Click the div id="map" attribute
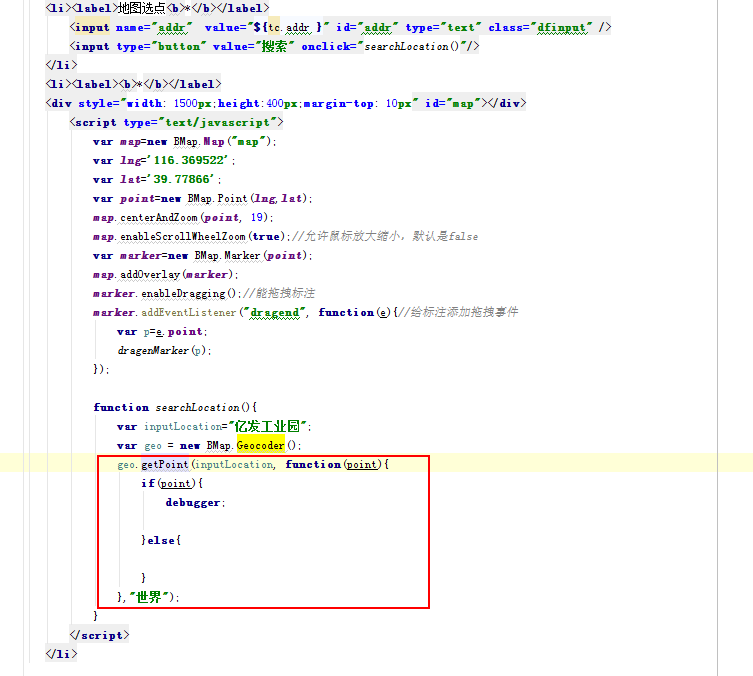This screenshot has height=676, width=753. point(453,103)
